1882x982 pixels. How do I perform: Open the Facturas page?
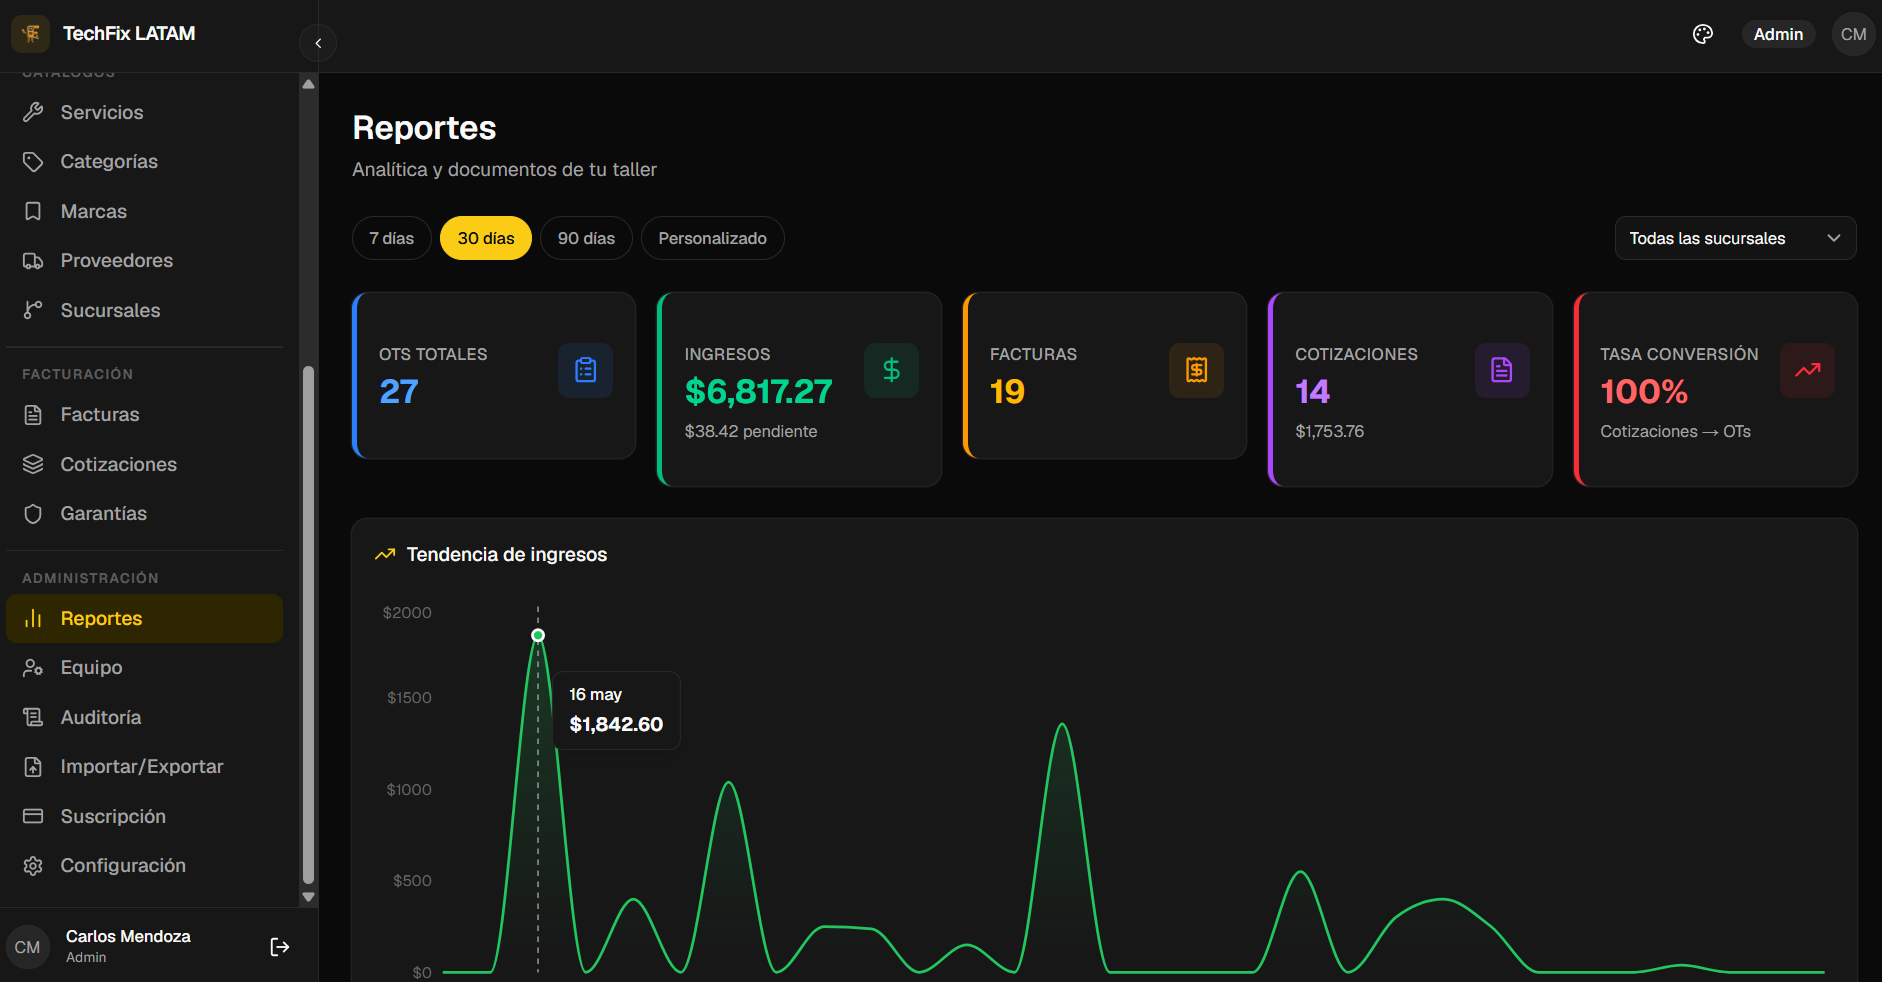(144, 415)
